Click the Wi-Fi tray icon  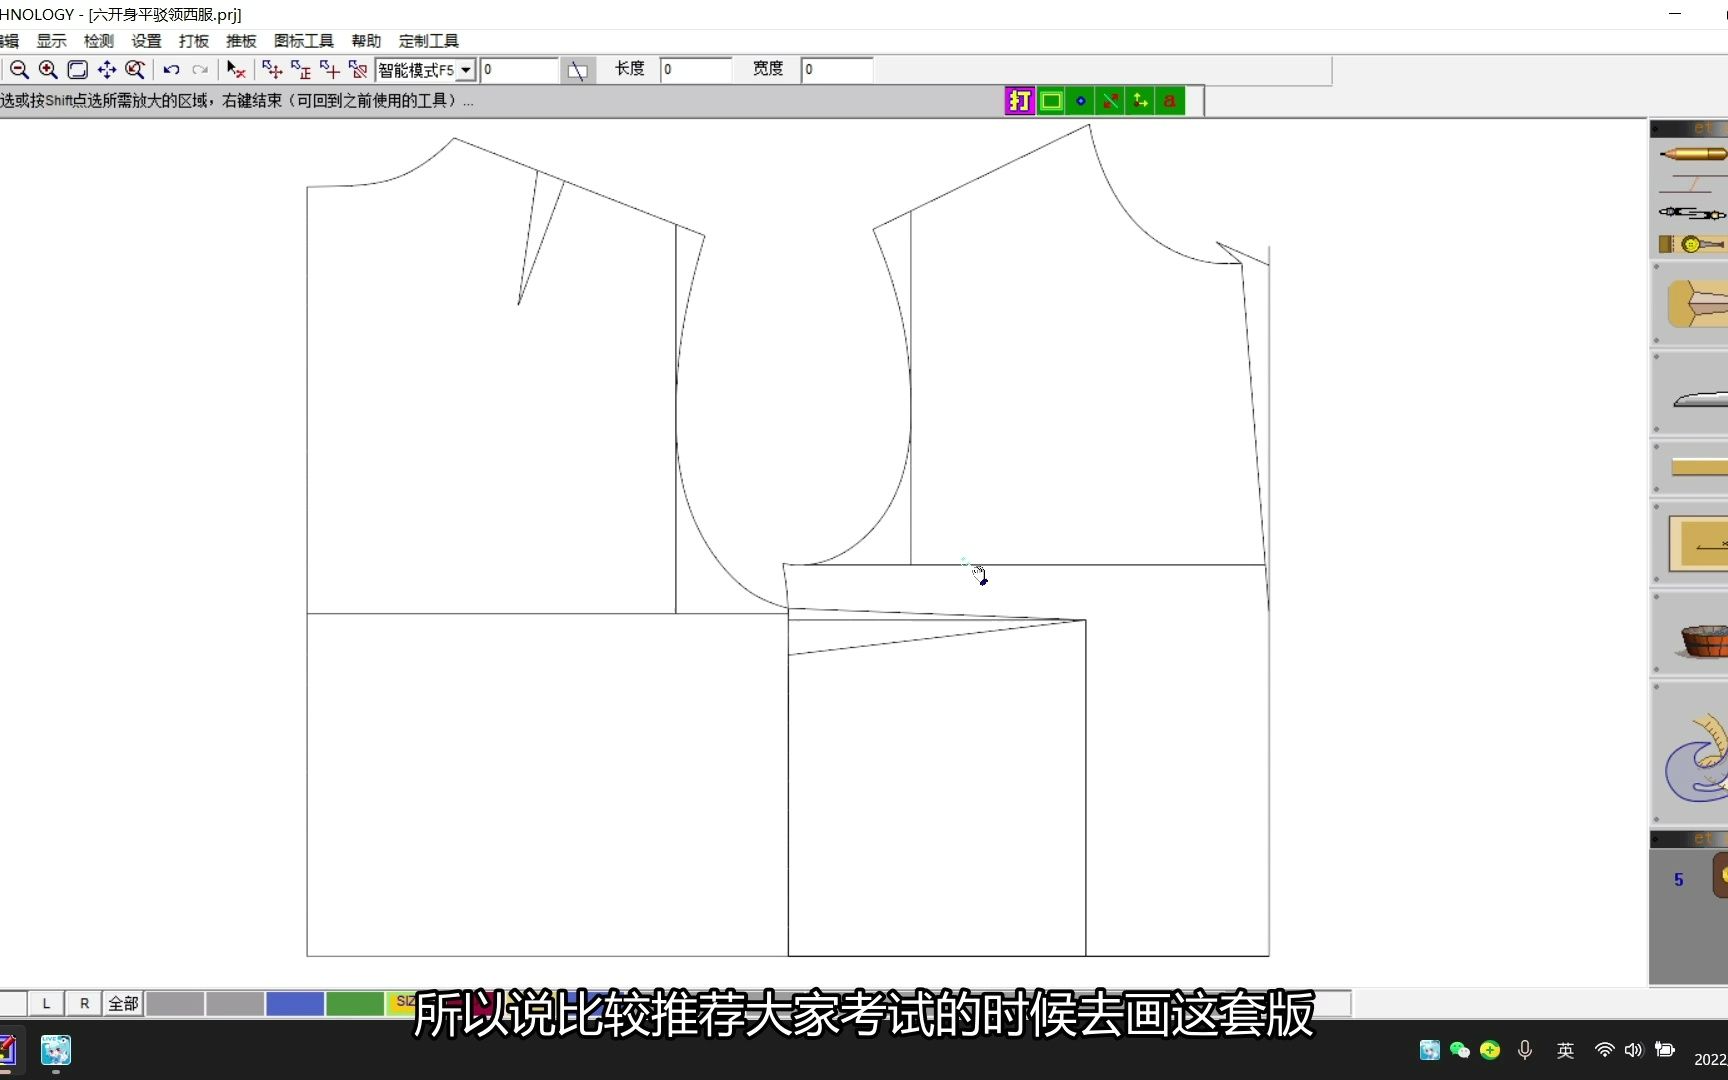tap(1604, 1050)
